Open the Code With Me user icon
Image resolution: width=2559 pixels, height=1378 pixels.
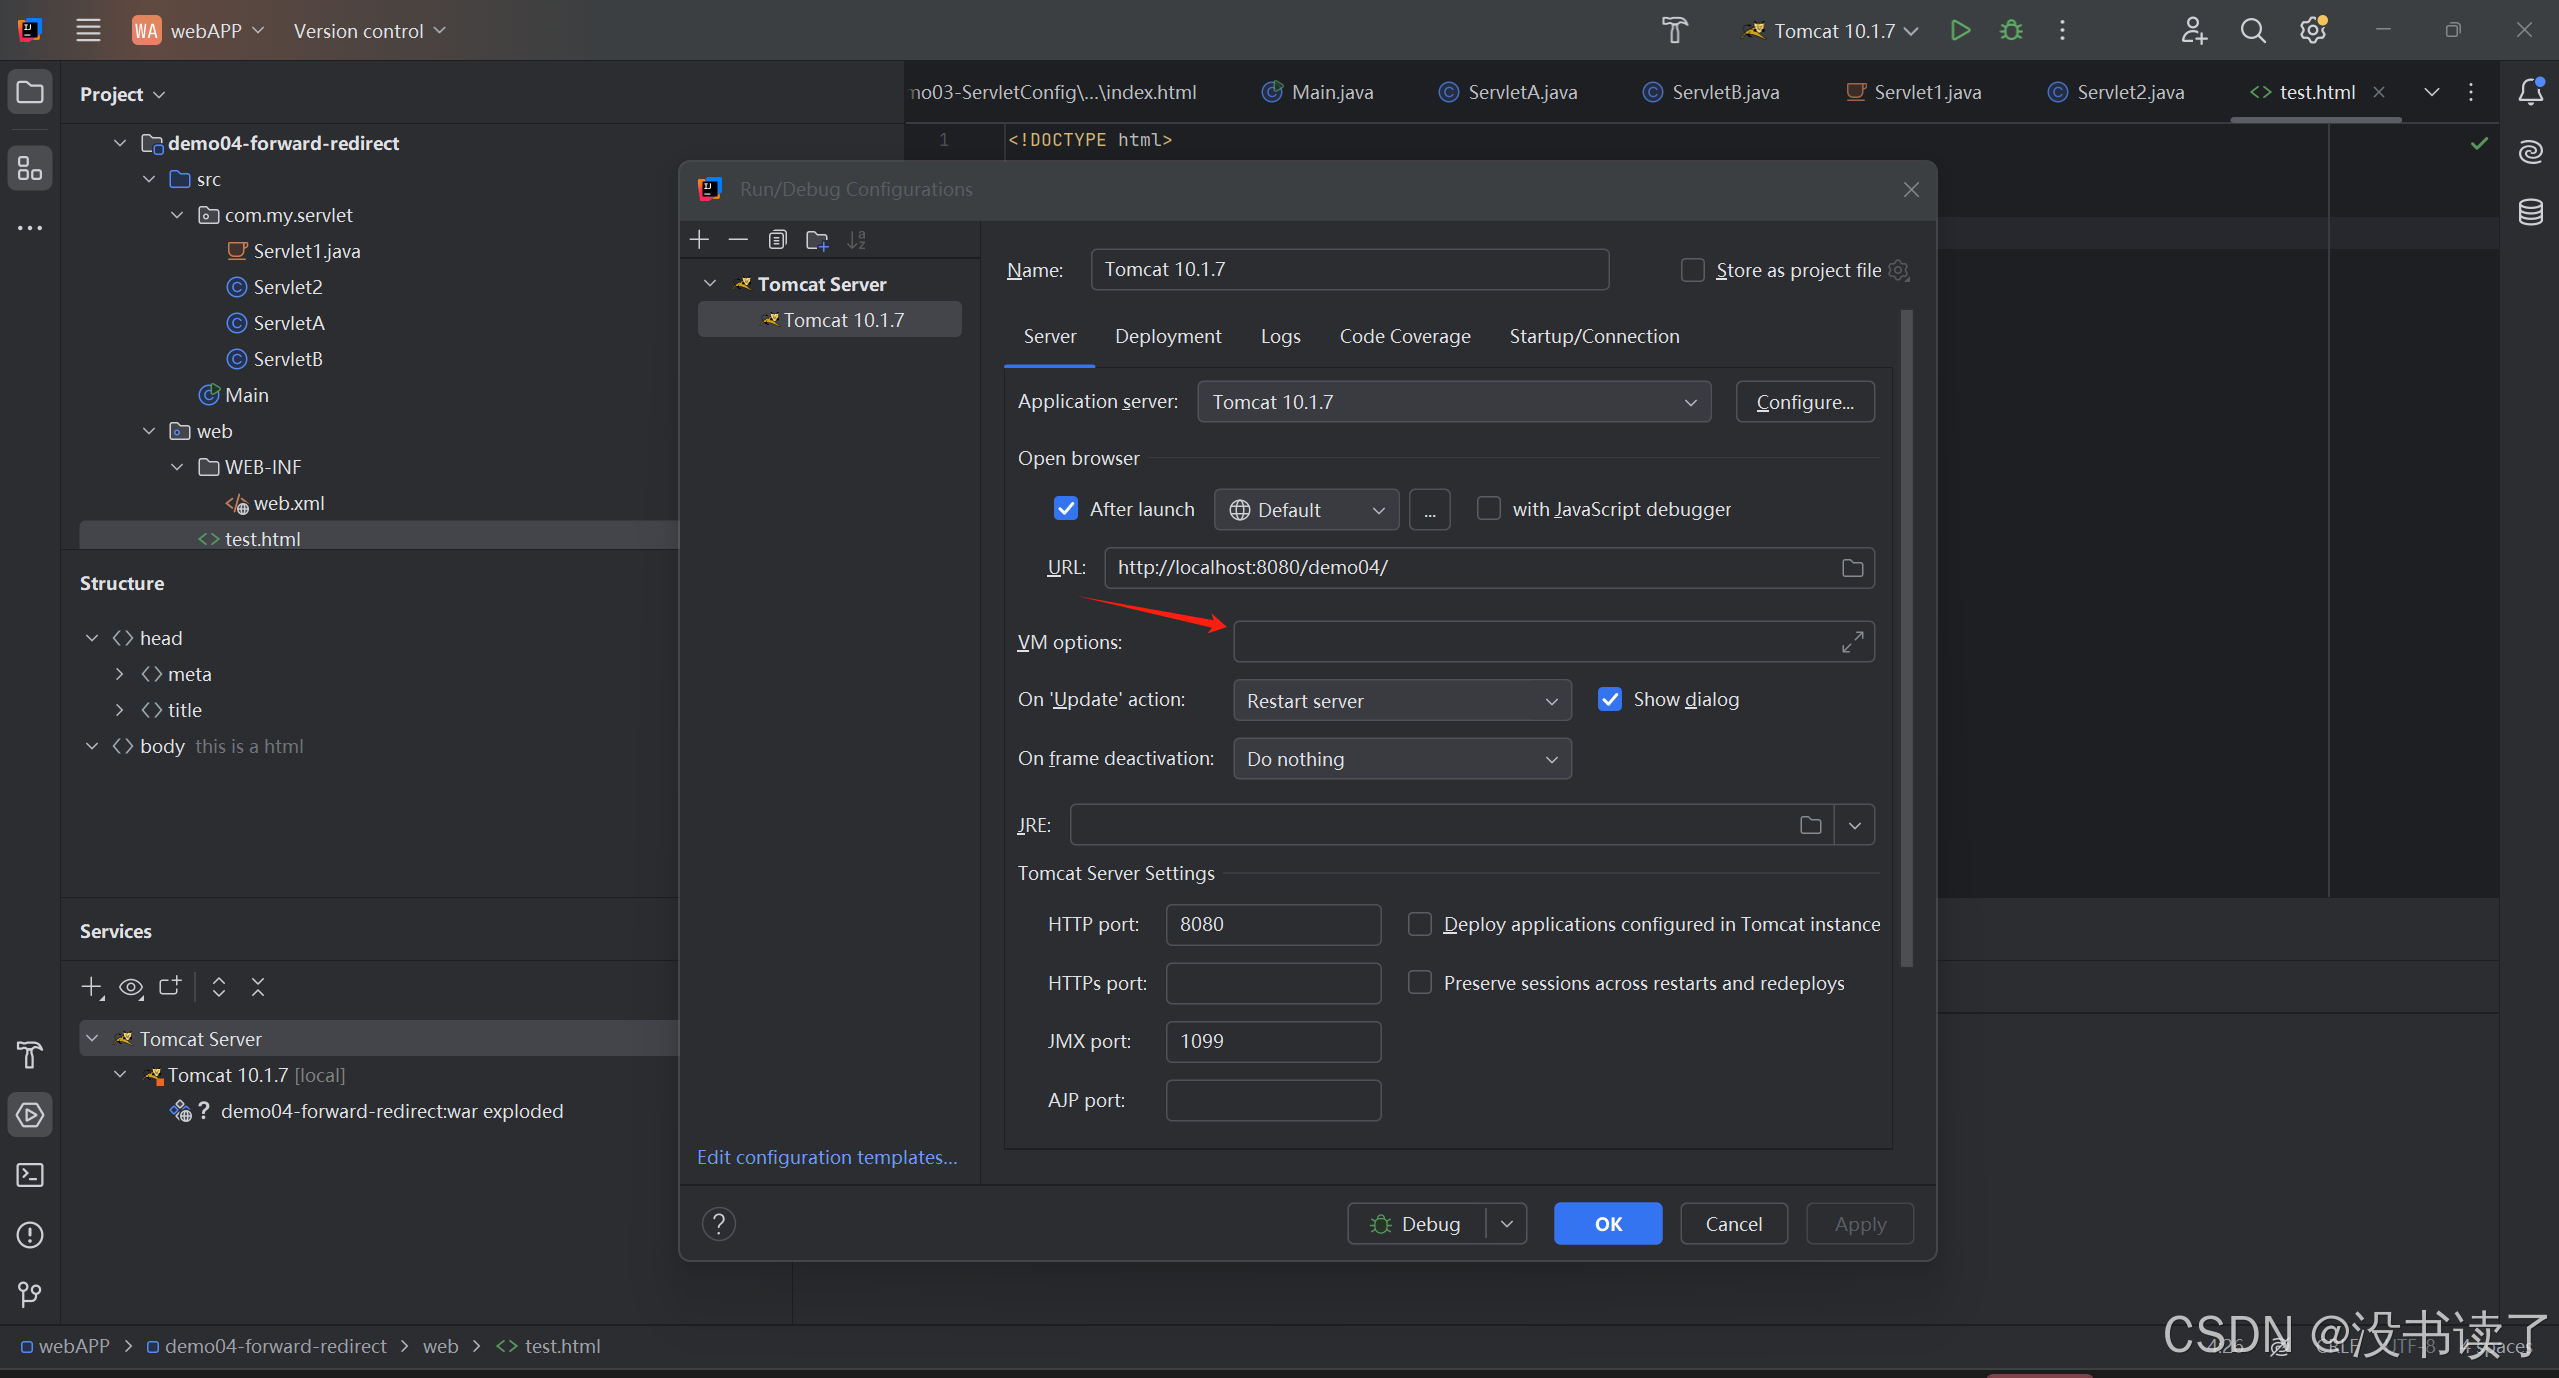click(2193, 30)
